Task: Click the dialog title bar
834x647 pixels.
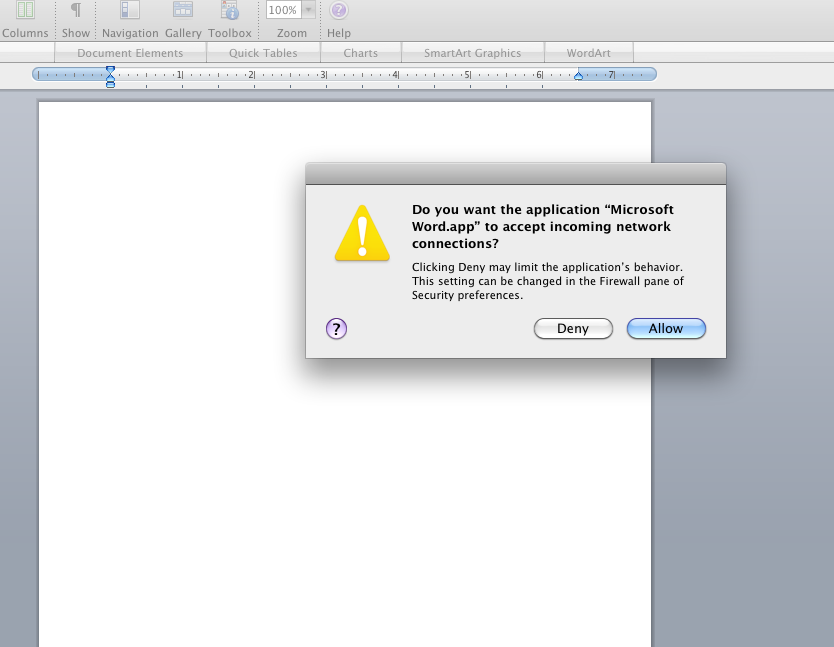Action: (x=515, y=174)
